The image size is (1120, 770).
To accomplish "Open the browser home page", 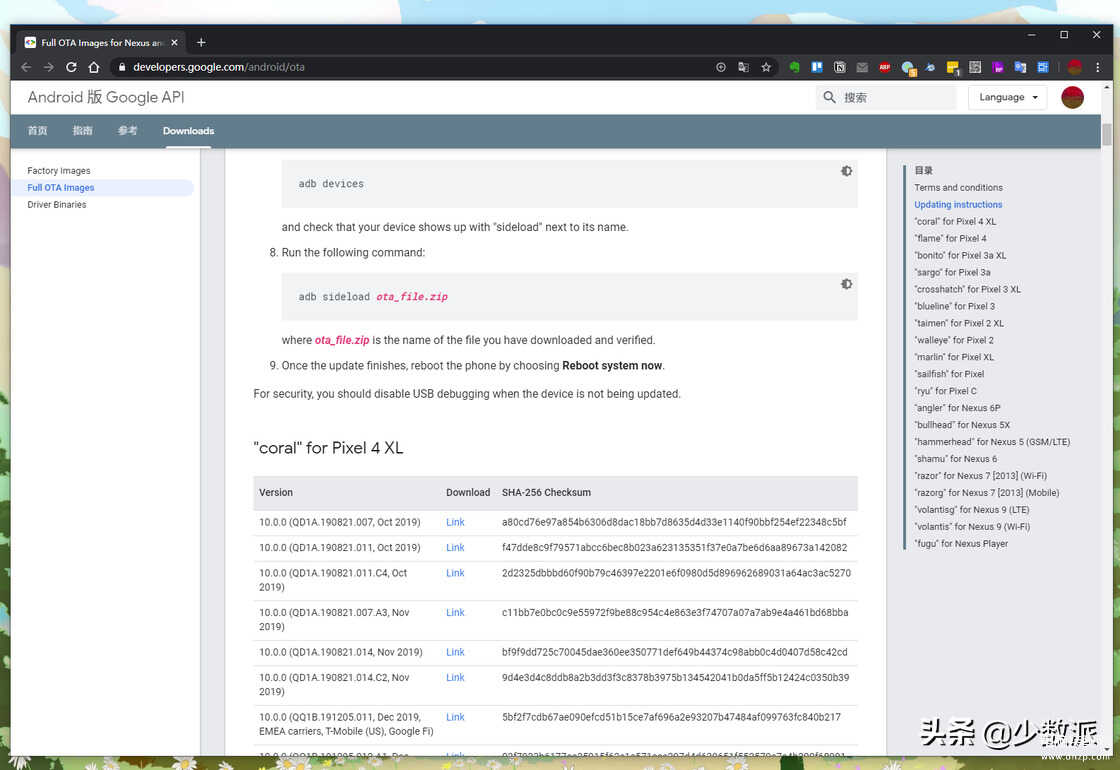I will click(94, 67).
